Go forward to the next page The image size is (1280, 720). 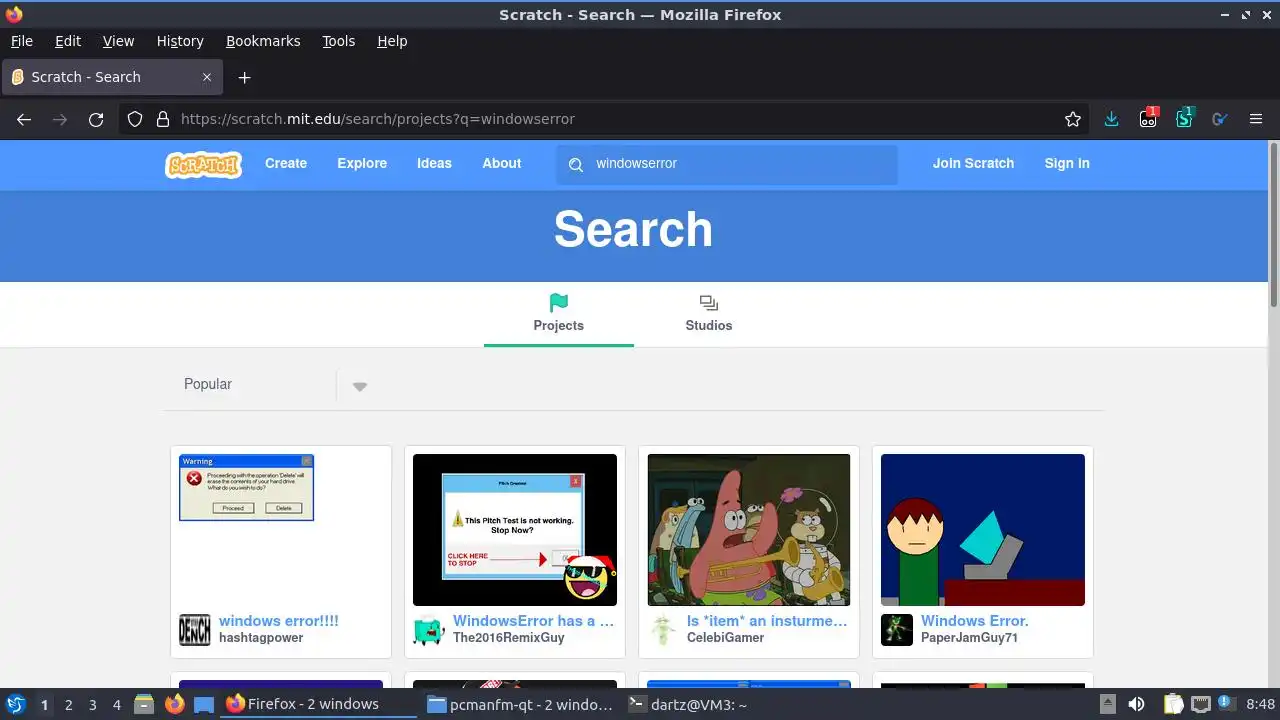(60, 119)
